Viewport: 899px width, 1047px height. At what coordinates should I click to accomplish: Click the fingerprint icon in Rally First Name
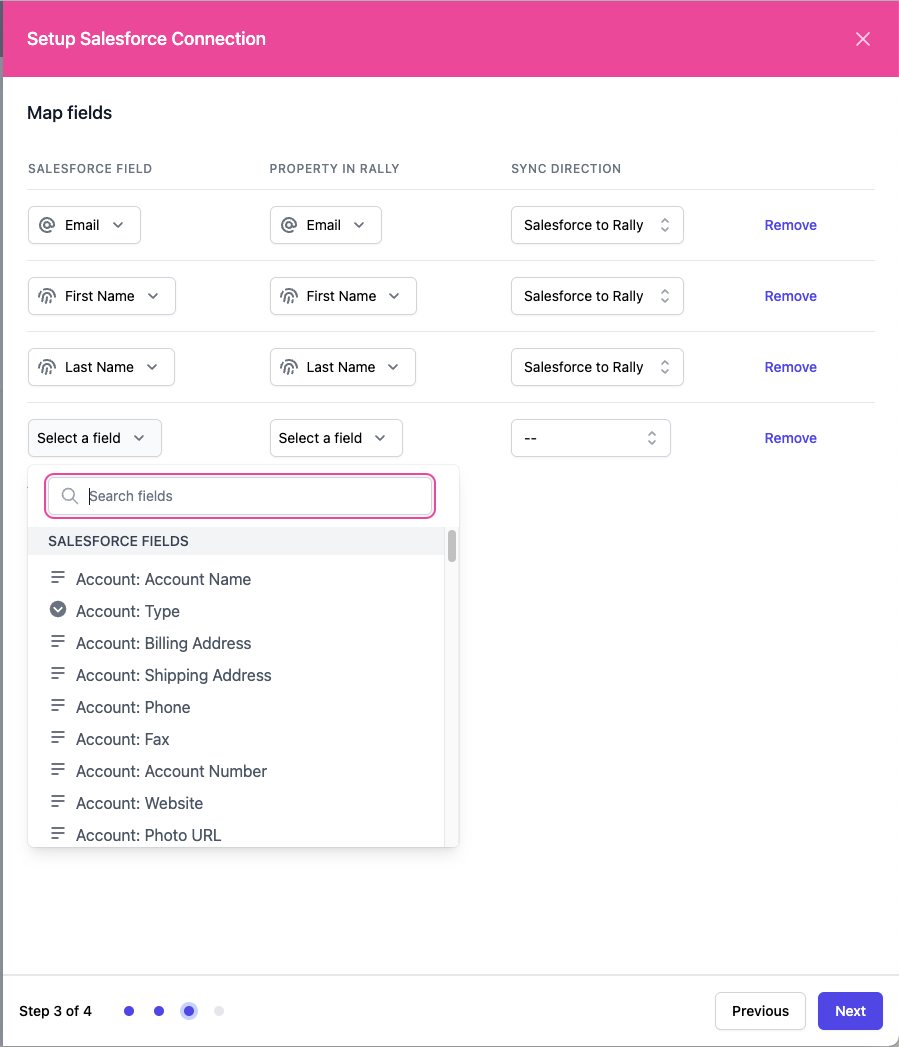pyautogui.click(x=289, y=296)
